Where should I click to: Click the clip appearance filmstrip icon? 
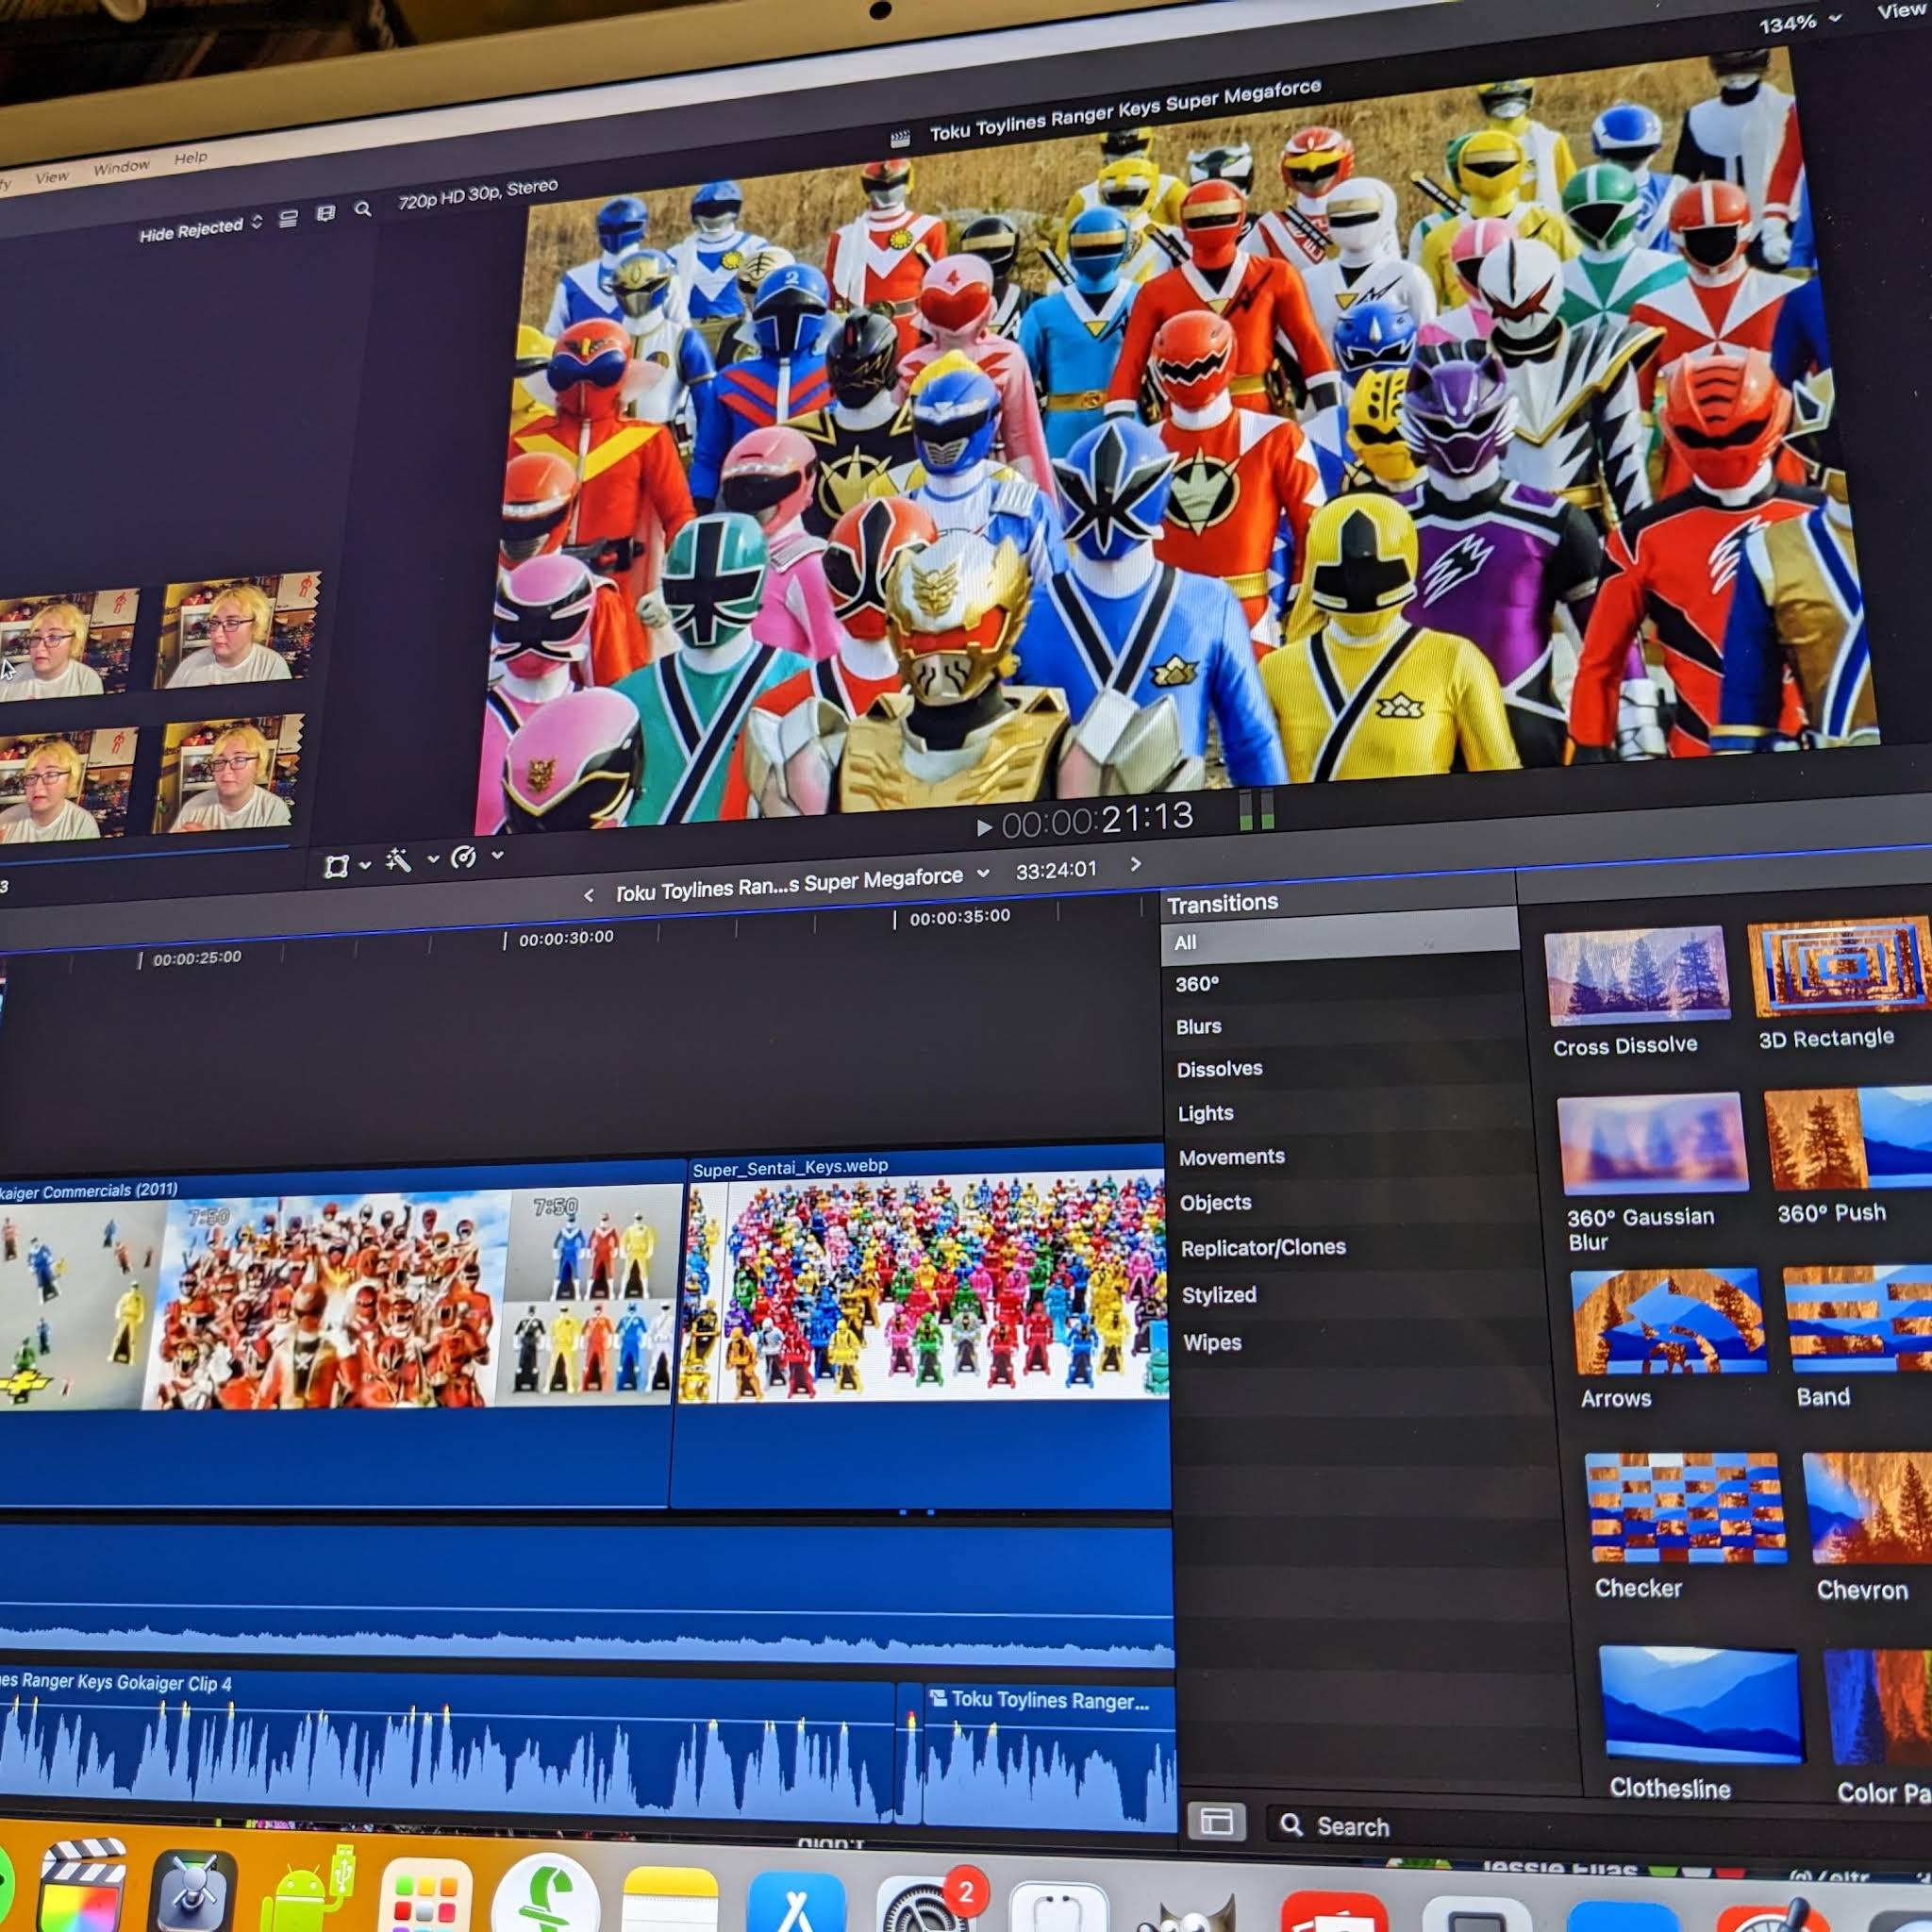click(x=326, y=213)
